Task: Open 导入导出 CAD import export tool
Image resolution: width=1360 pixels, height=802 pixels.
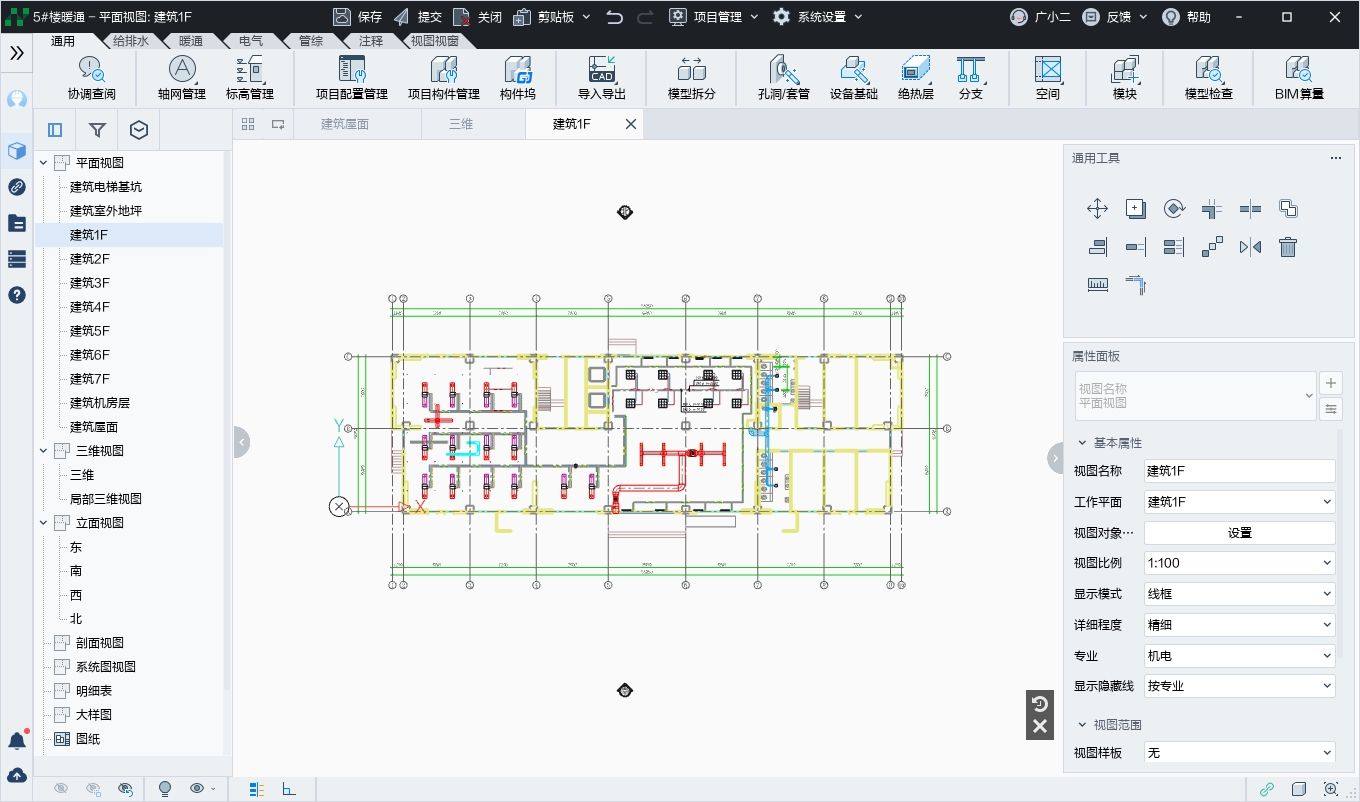Action: 602,70
